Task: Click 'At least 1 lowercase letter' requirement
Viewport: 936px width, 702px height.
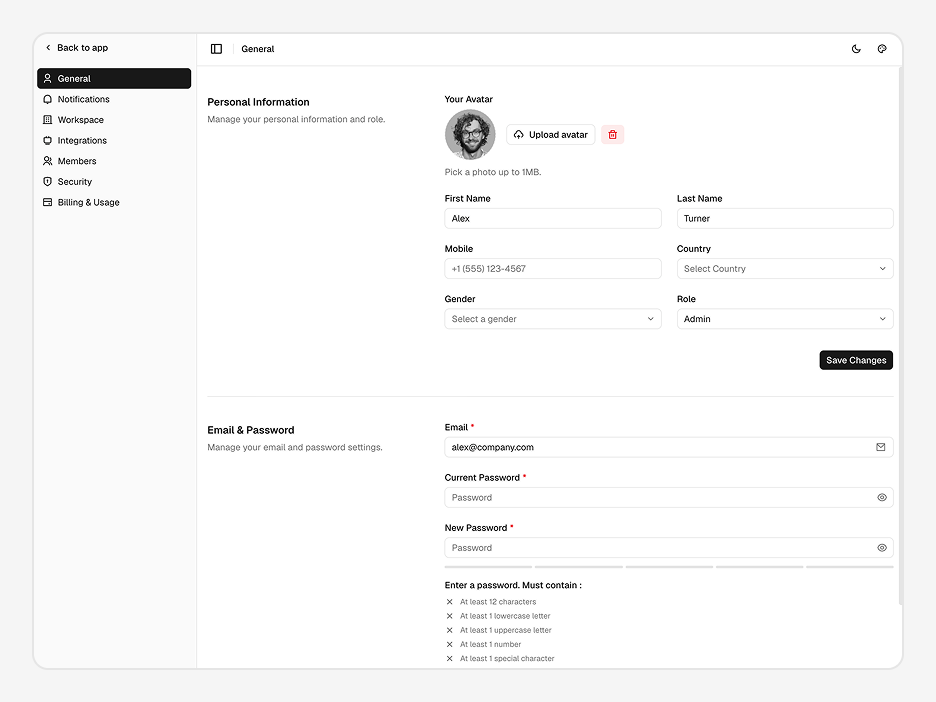Action: click(505, 616)
